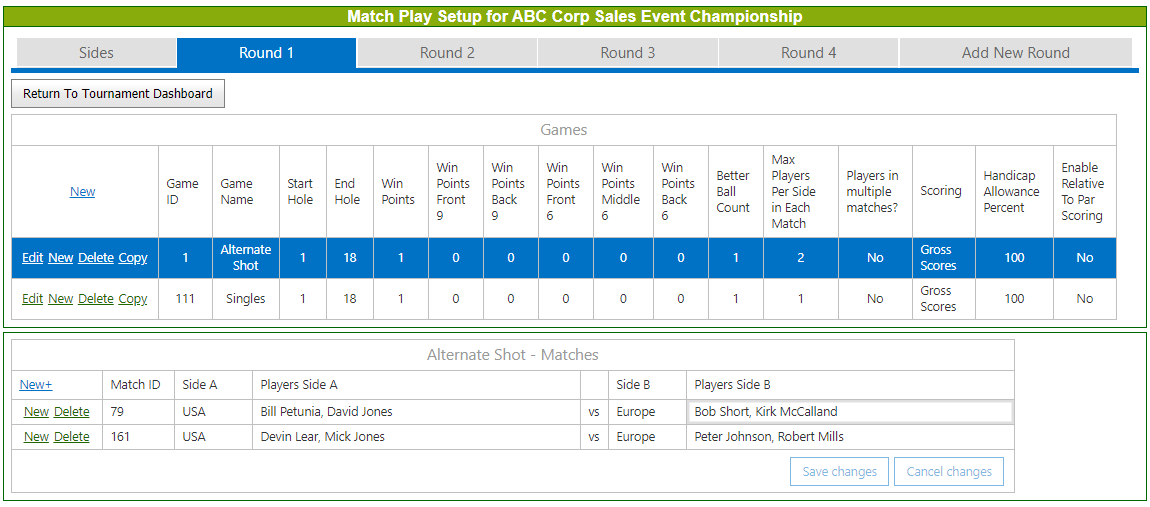Screen dimensions: 1150x507
Task: Click Players Side B field for match 79
Action: 850,412
